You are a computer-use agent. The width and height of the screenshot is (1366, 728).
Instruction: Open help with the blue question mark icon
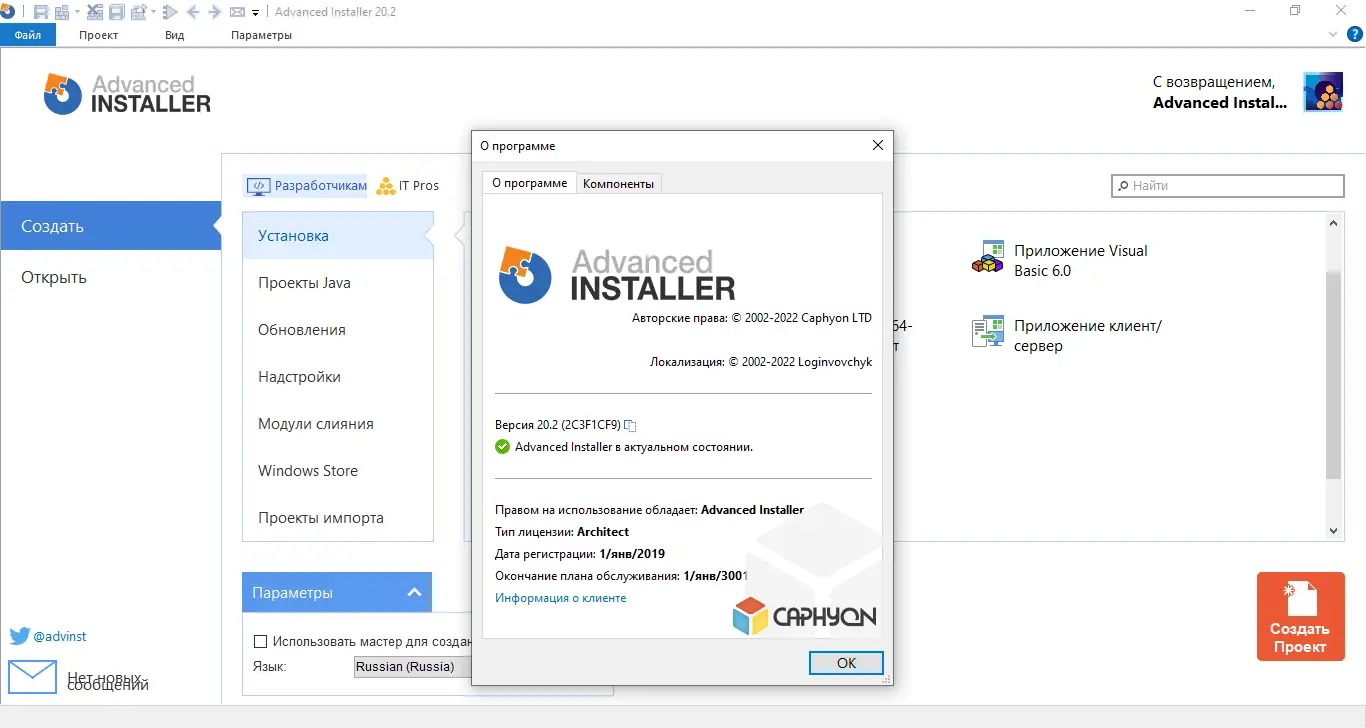pos(1356,35)
